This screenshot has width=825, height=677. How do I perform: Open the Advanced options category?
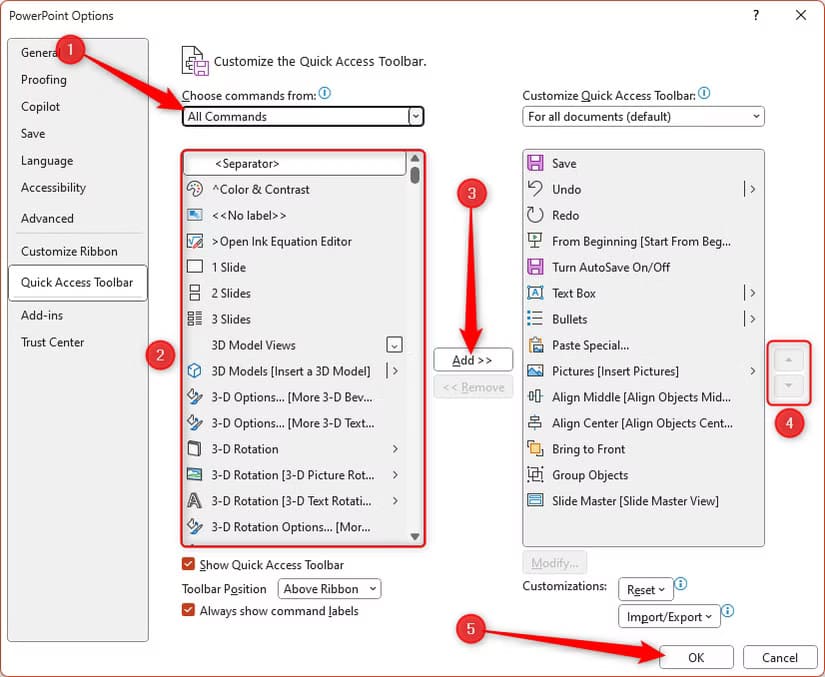point(78,218)
